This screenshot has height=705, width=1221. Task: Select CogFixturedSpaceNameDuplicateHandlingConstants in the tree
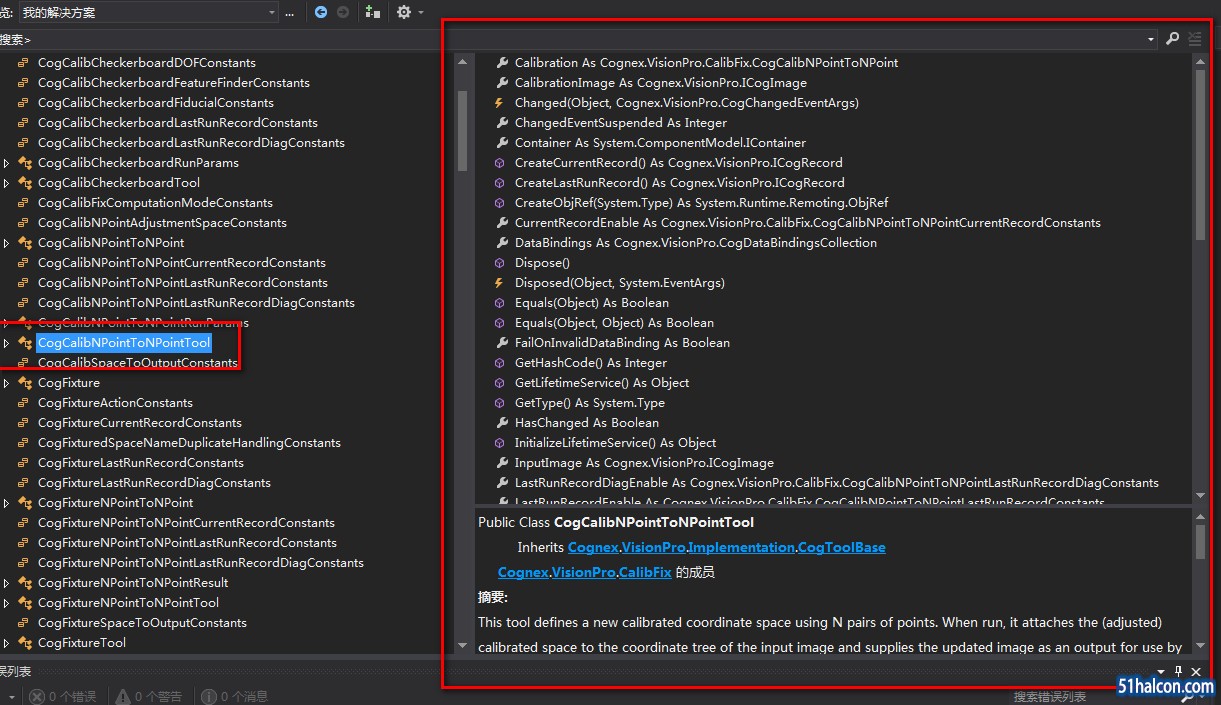[x=189, y=443]
